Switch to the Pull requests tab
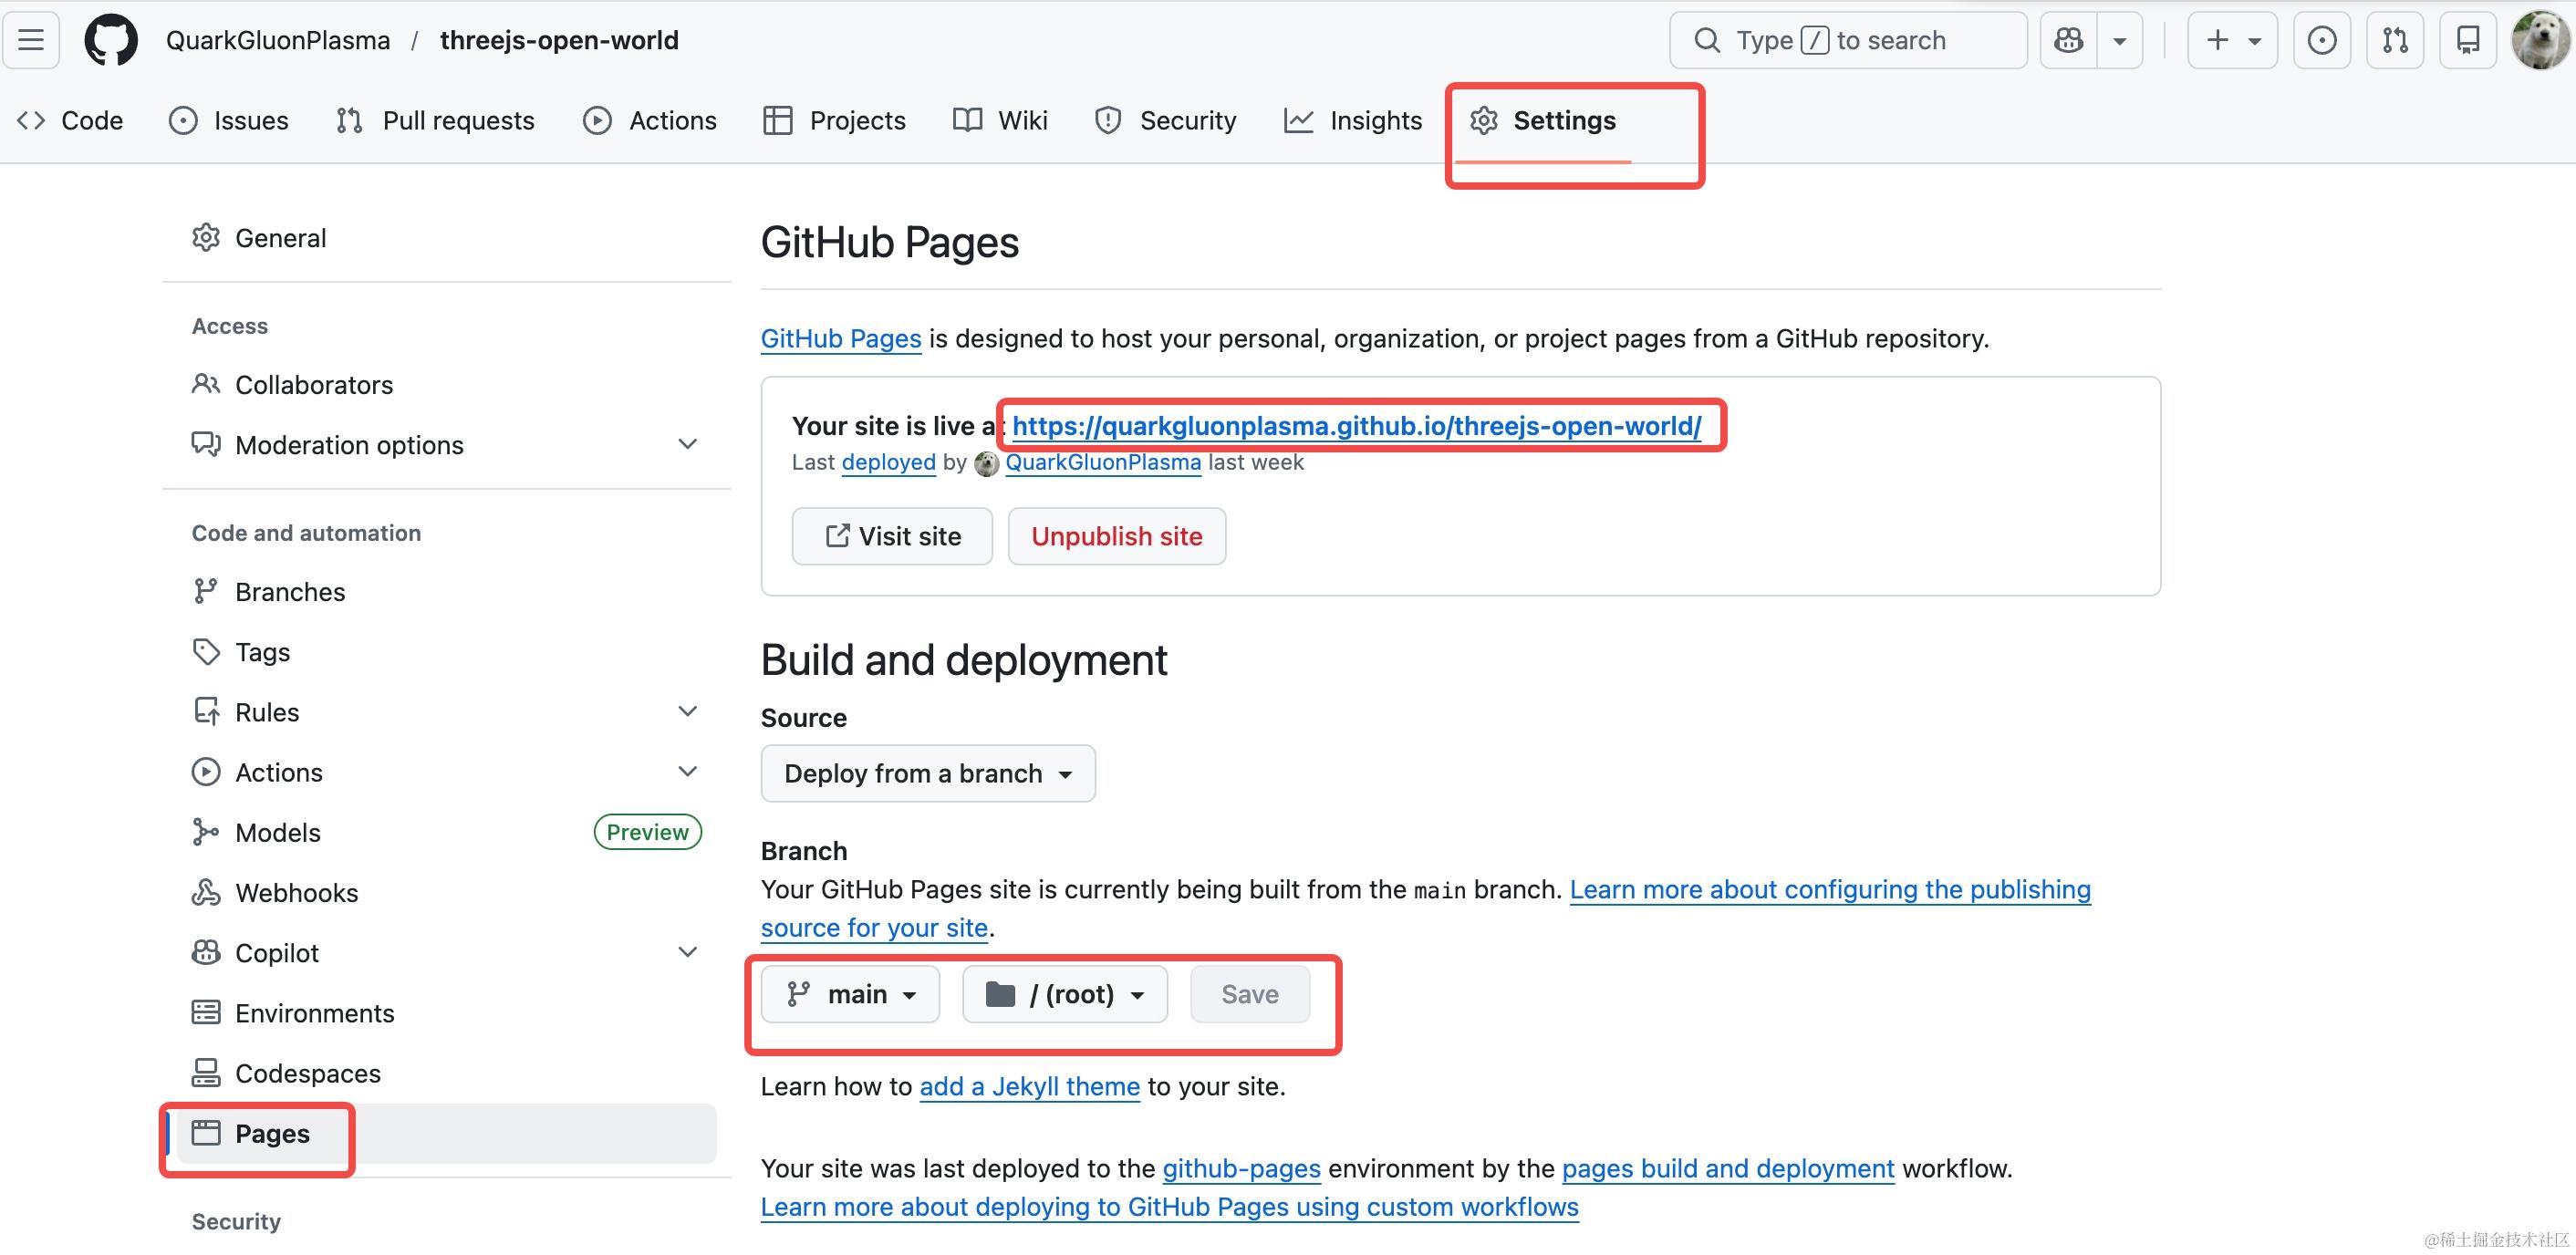Screen dimensions: 2576x1255 (436, 120)
